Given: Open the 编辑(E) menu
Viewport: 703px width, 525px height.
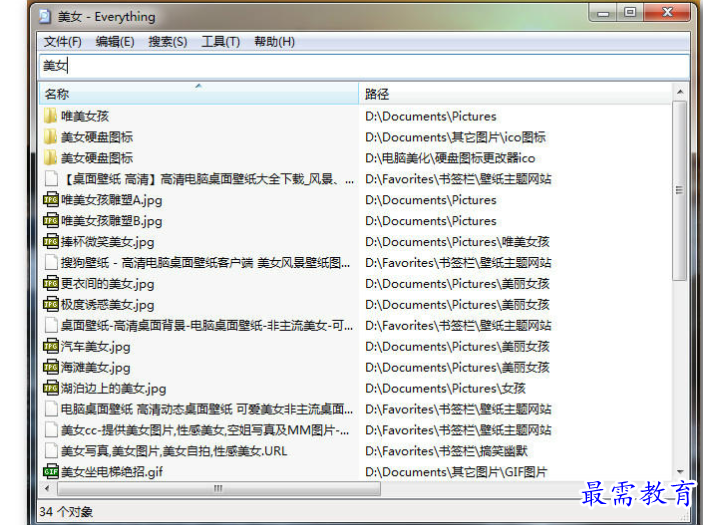Looking at the screenshot, I should [115, 42].
